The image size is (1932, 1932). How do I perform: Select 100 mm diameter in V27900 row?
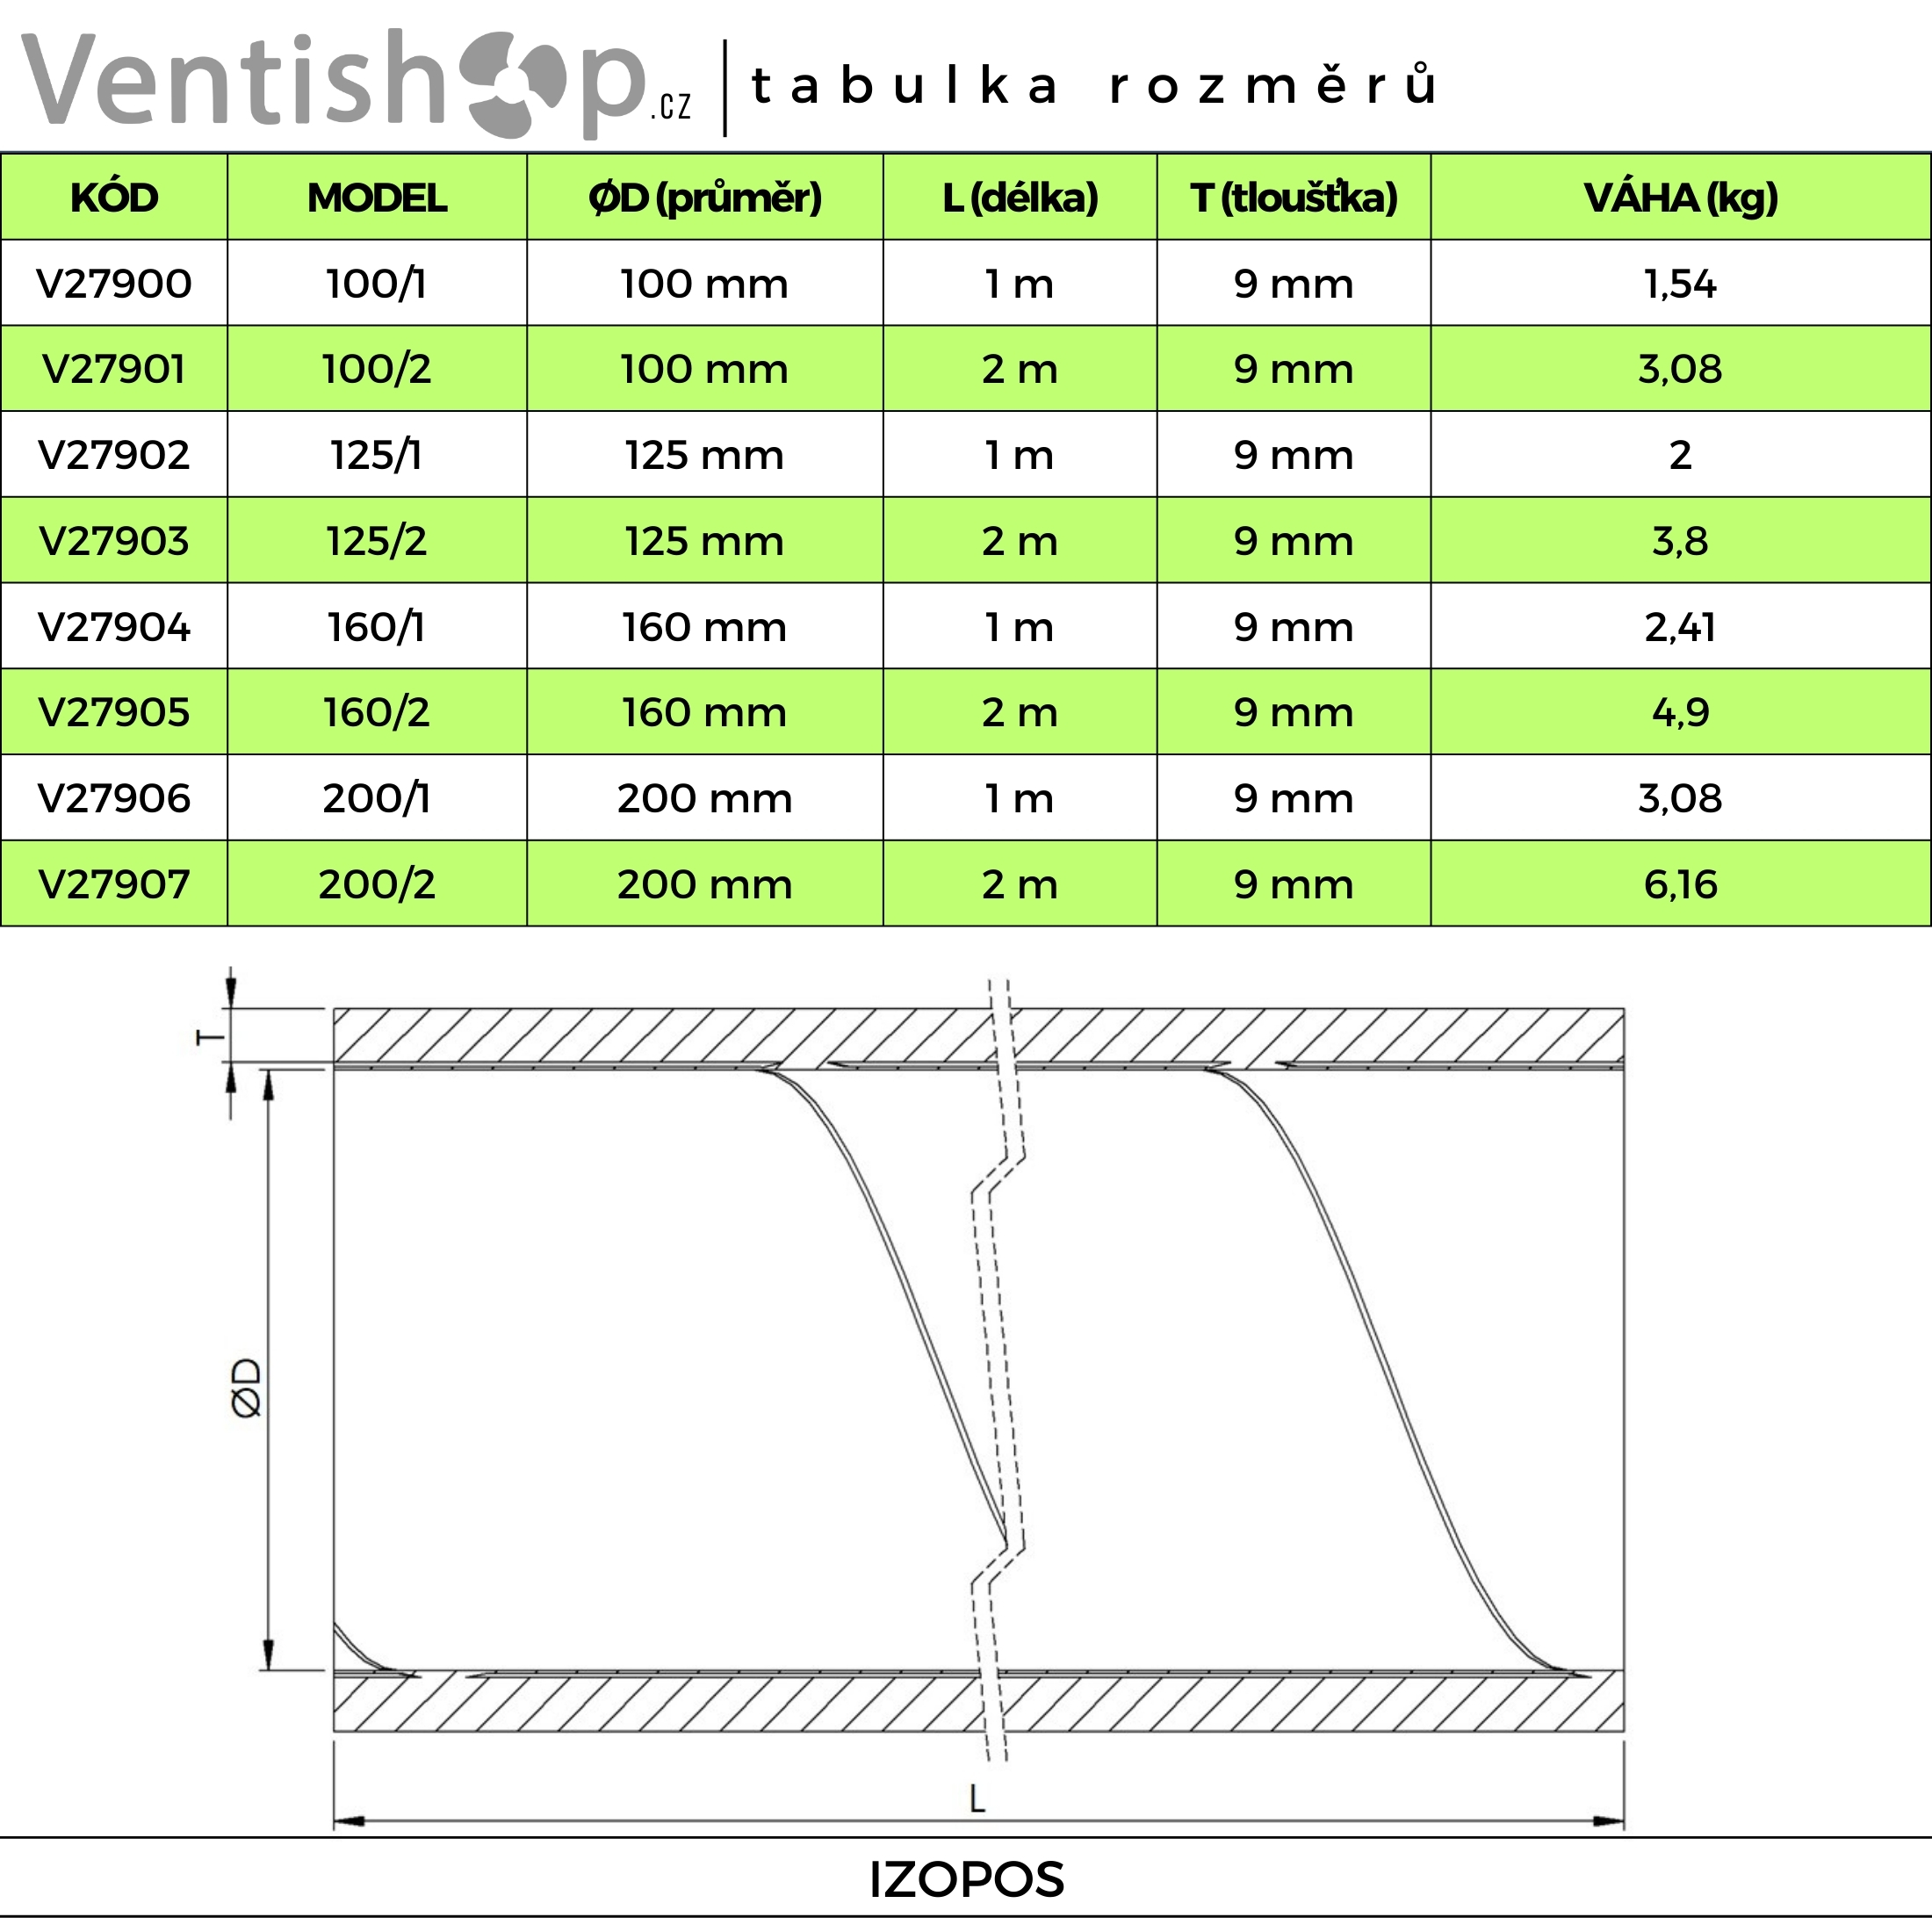pos(705,284)
